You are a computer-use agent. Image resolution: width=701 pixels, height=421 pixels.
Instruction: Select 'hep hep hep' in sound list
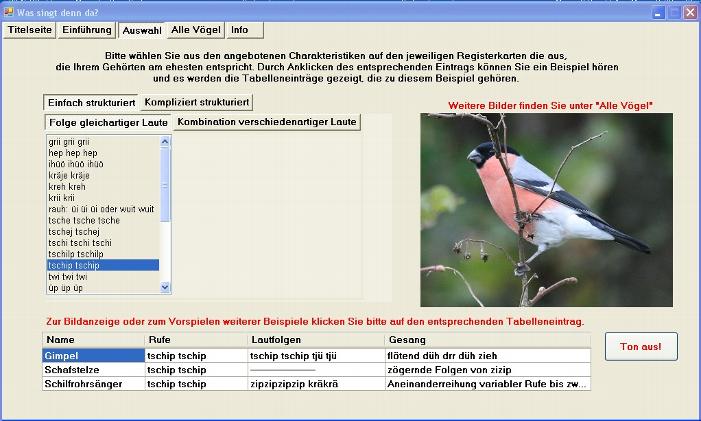pos(75,153)
